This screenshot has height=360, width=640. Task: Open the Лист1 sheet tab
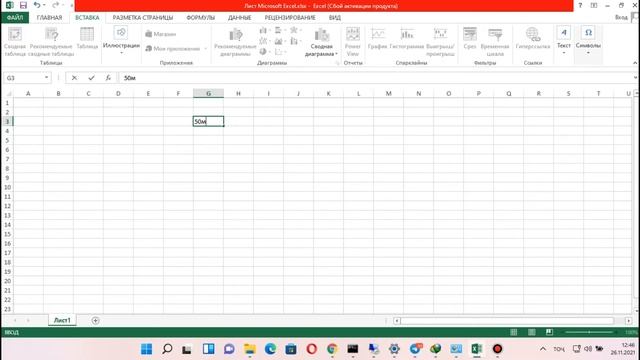click(62, 320)
